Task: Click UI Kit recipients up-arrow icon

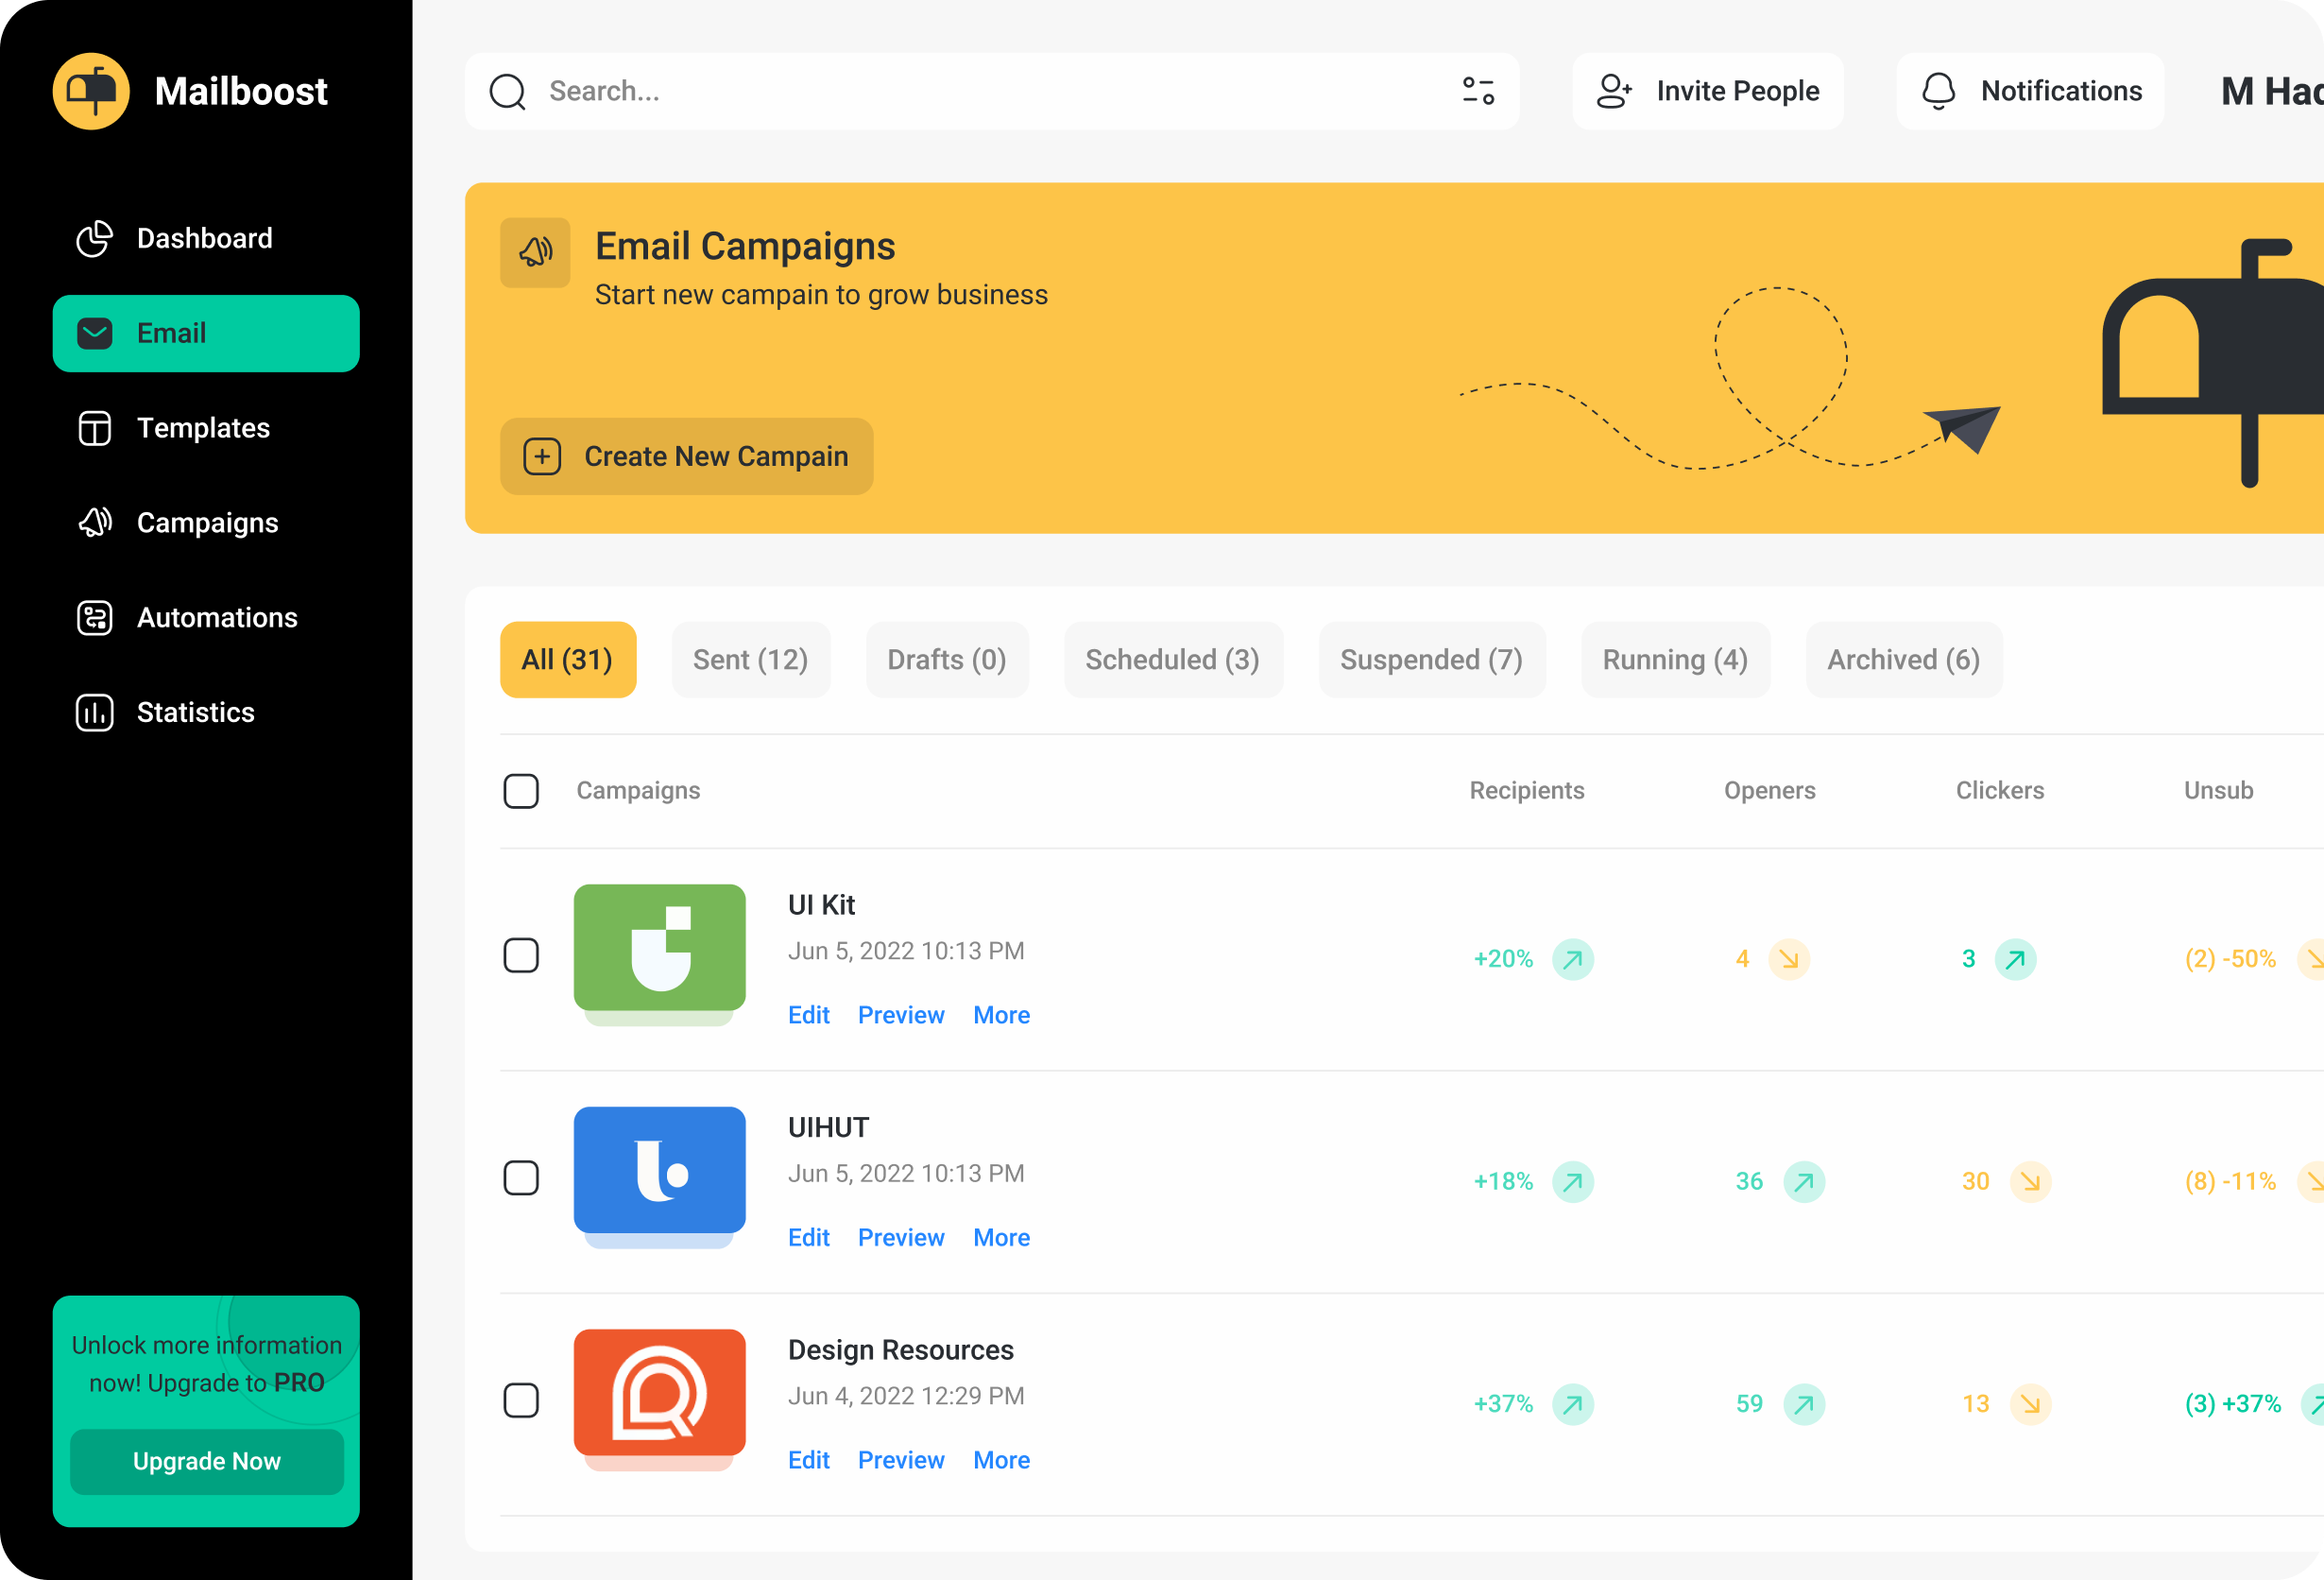Action: [x=1572, y=959]
